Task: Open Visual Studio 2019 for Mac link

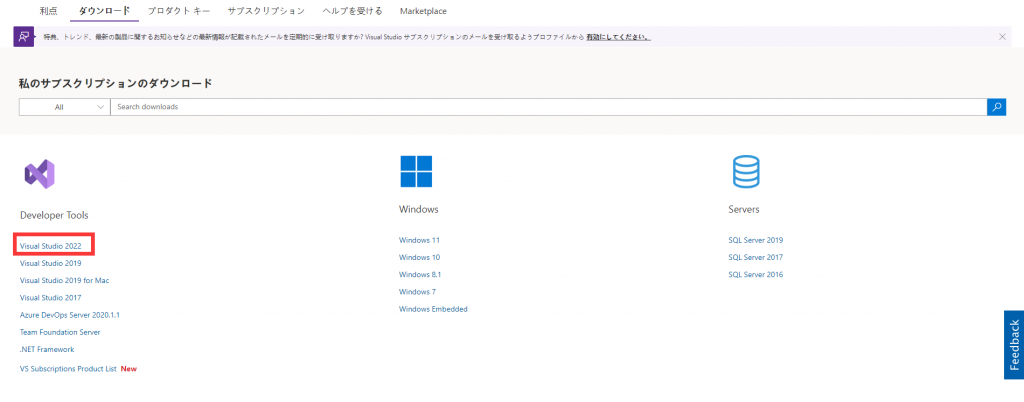Action: pos(64,280)
